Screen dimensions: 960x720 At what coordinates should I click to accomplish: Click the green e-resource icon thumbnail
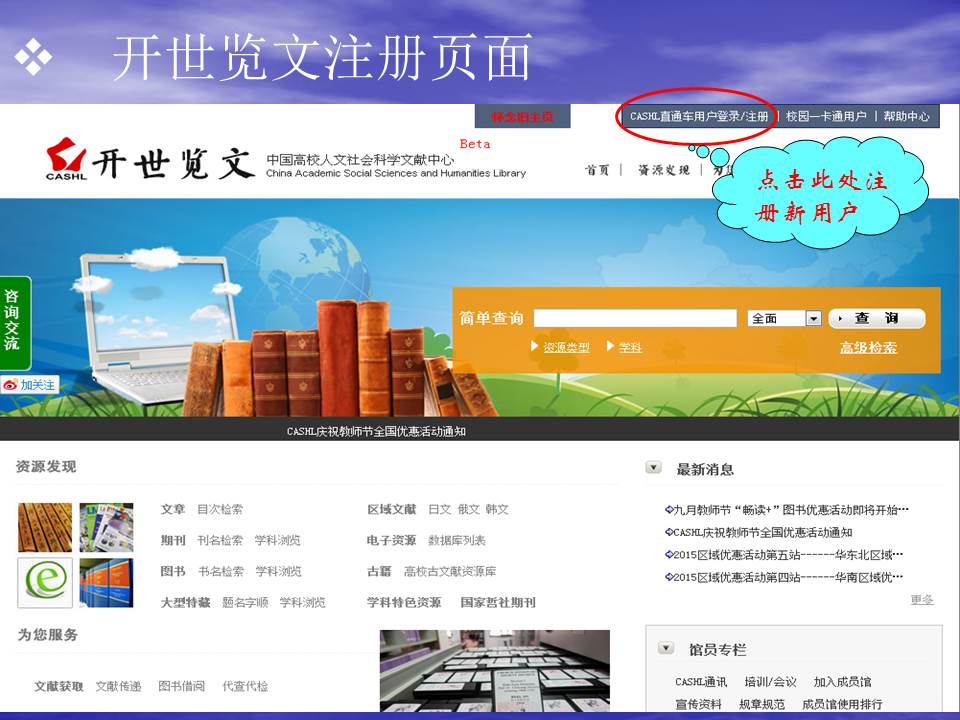coord(45,582)
